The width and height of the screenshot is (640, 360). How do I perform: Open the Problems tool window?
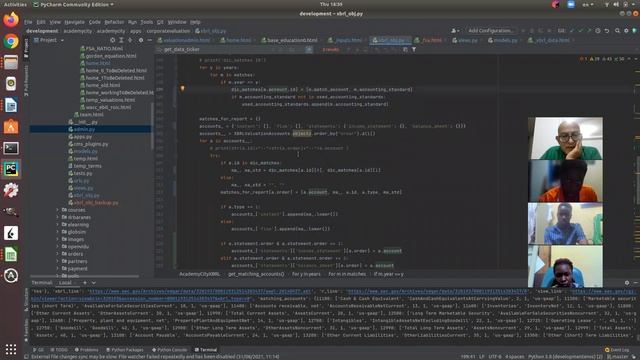click(87, 350)
